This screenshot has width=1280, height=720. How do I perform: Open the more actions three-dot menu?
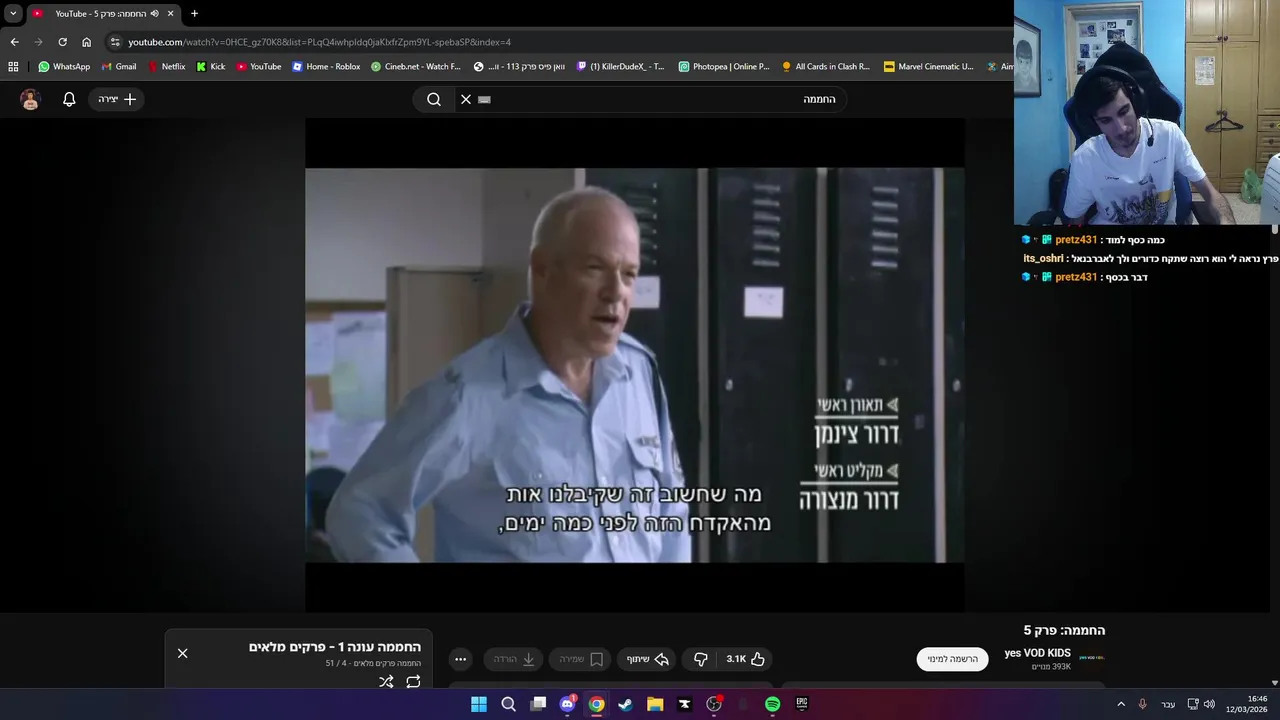tap(460, 659)
